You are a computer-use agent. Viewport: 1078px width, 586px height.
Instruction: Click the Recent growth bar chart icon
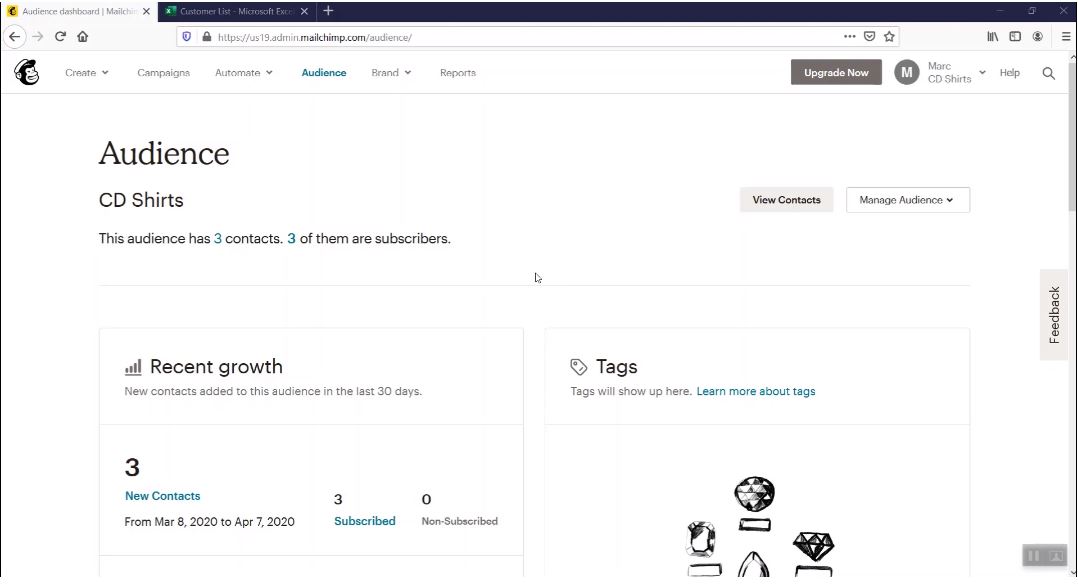pos(133,367)
